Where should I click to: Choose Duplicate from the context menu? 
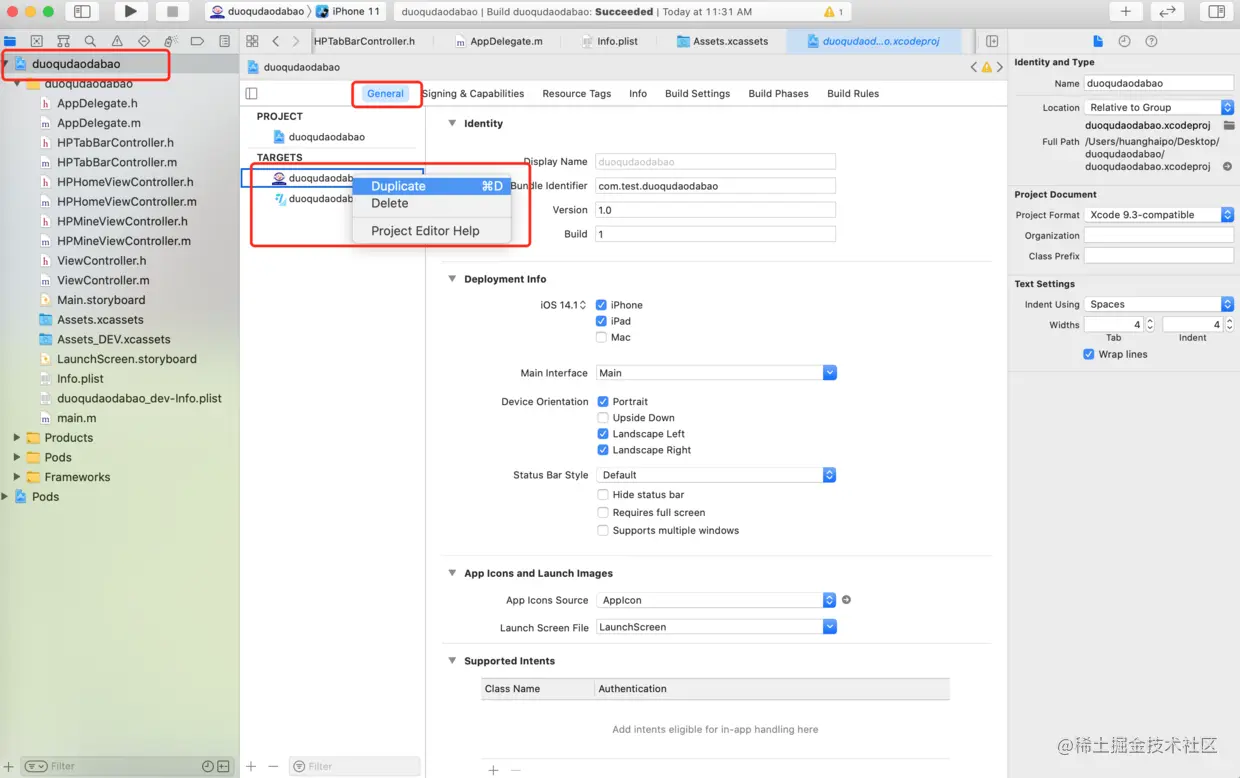431,186
